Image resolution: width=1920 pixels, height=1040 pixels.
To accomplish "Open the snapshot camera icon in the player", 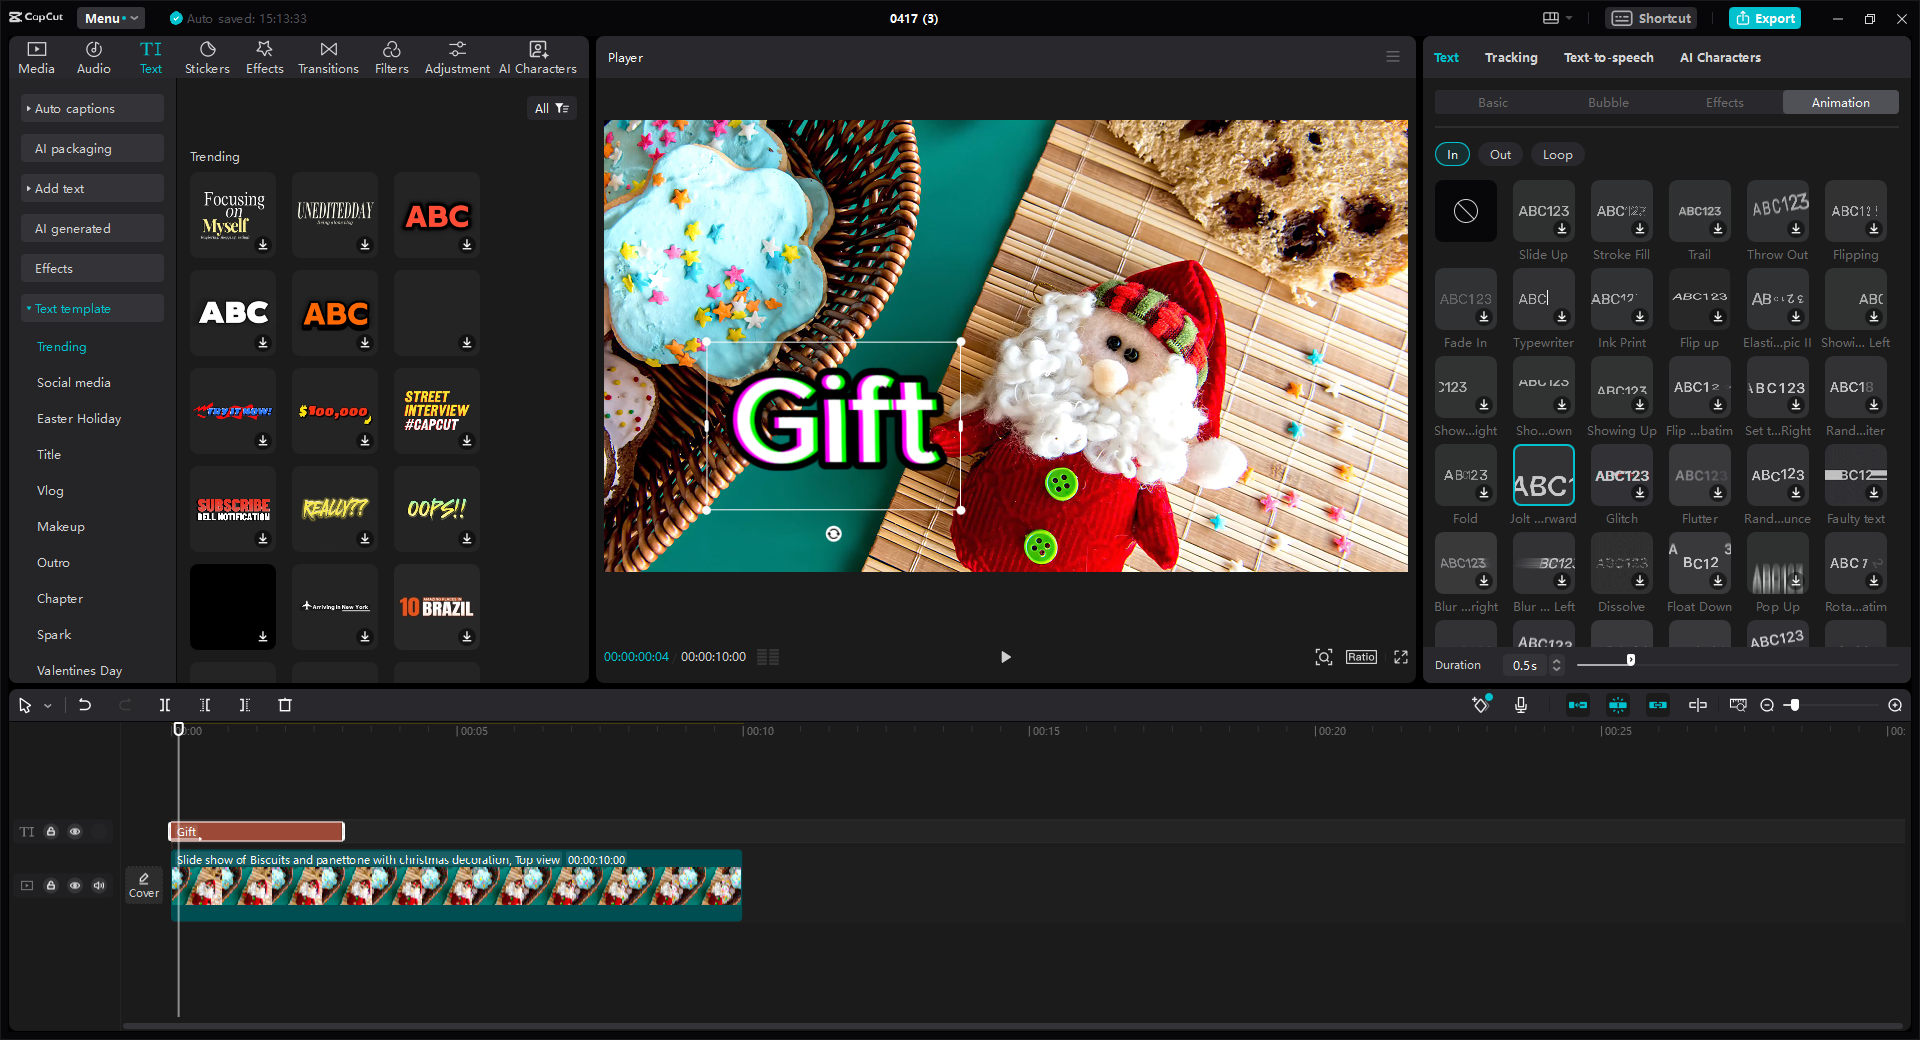I will tap(1323, 657).
